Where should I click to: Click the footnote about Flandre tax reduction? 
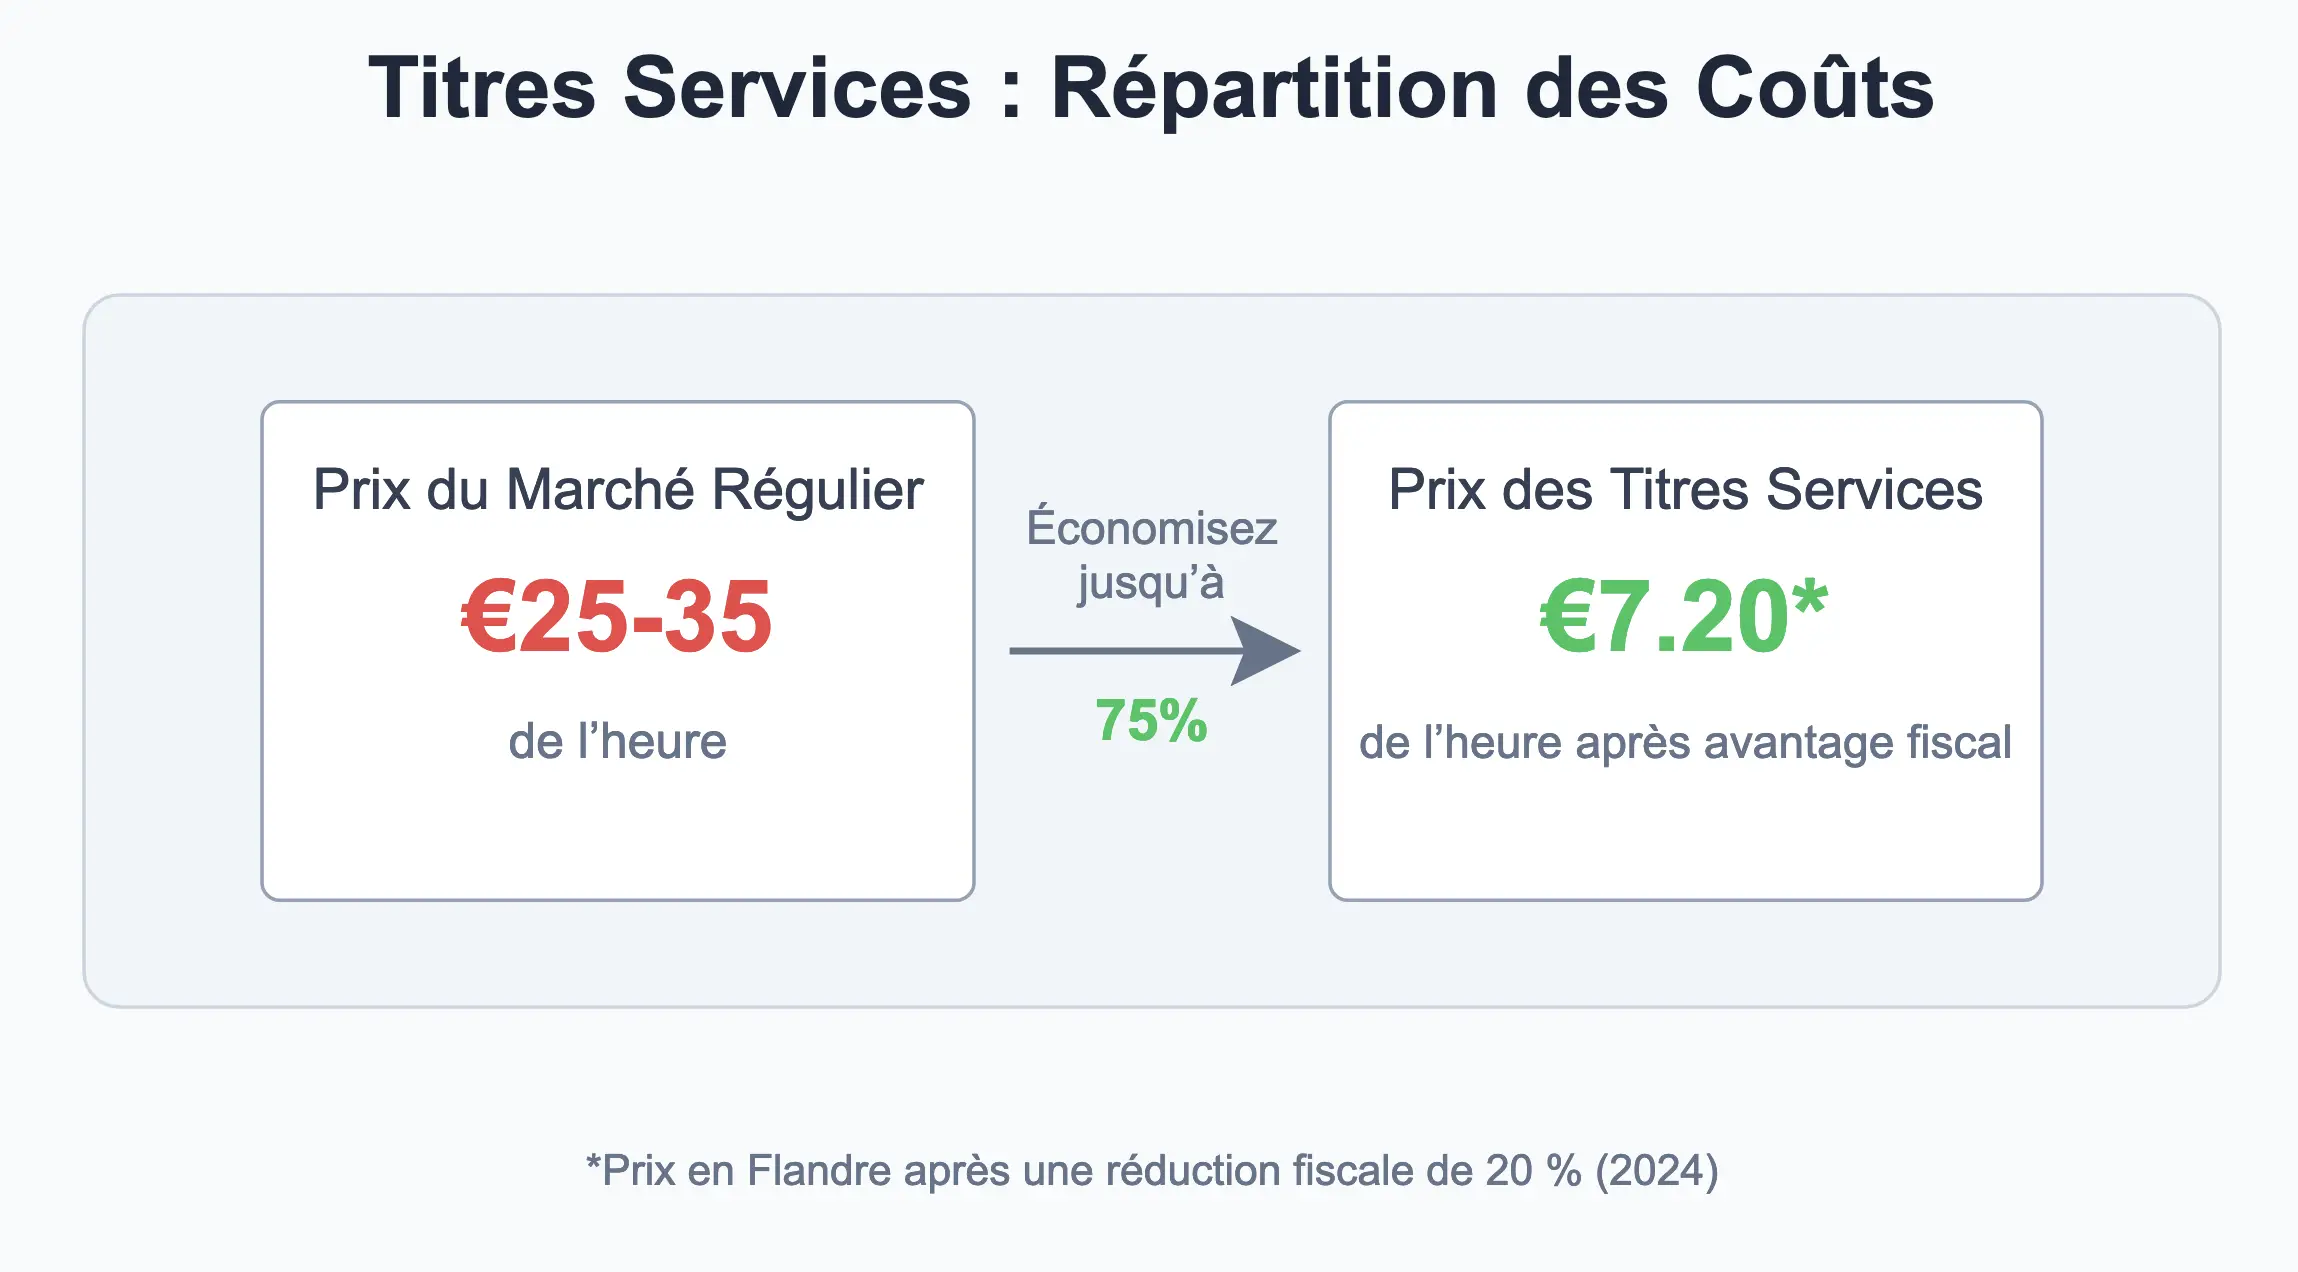pyautogui.click(x=1152, y=1170)
